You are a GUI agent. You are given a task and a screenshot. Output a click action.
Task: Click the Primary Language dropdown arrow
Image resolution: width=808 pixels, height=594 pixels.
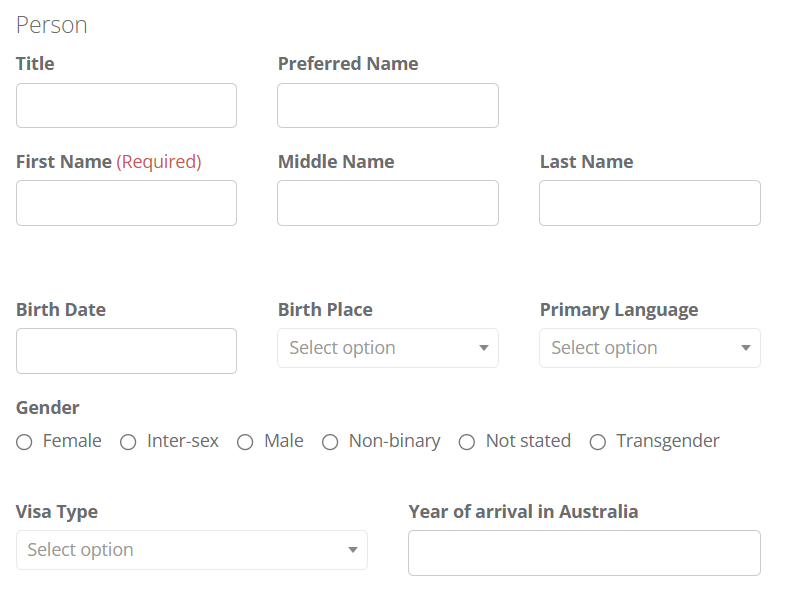click(x=746, y=348)
